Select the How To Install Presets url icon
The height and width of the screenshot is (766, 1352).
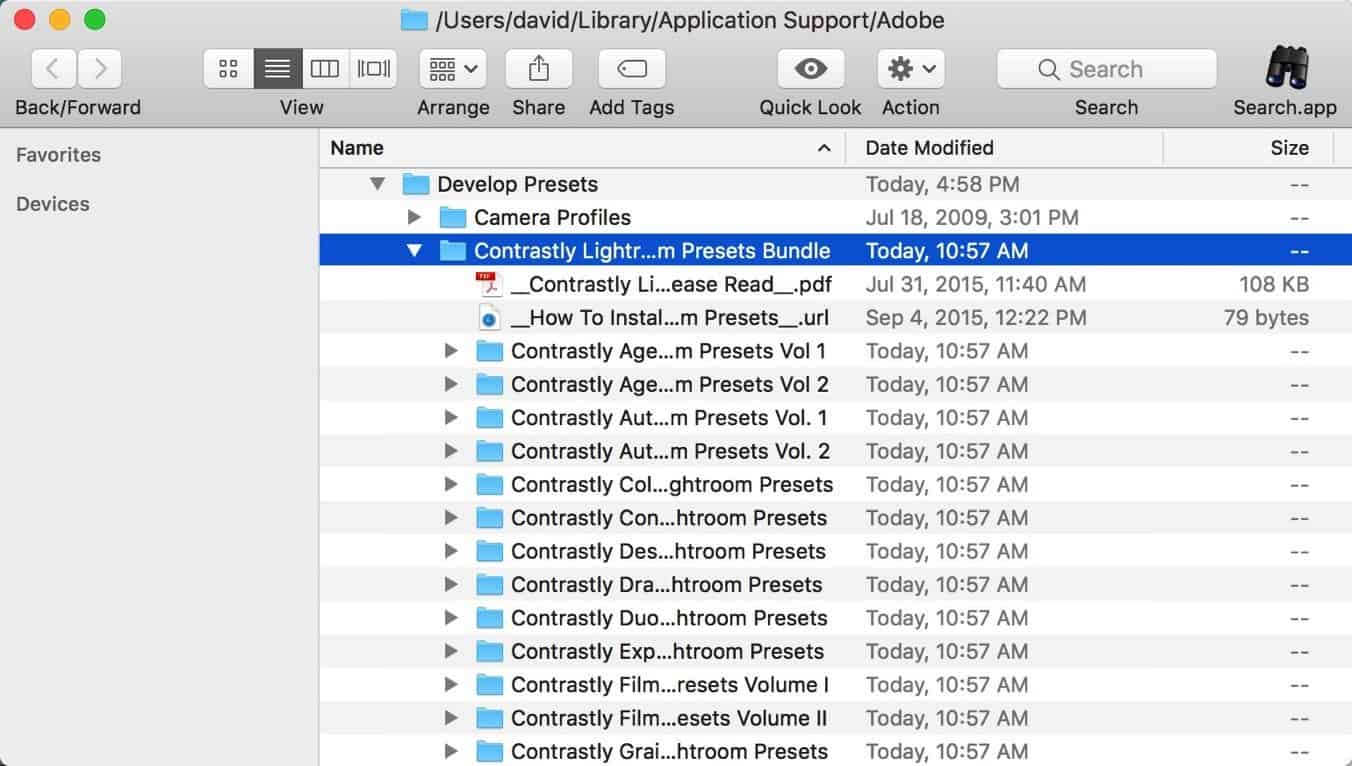click(x=488, y=318)
